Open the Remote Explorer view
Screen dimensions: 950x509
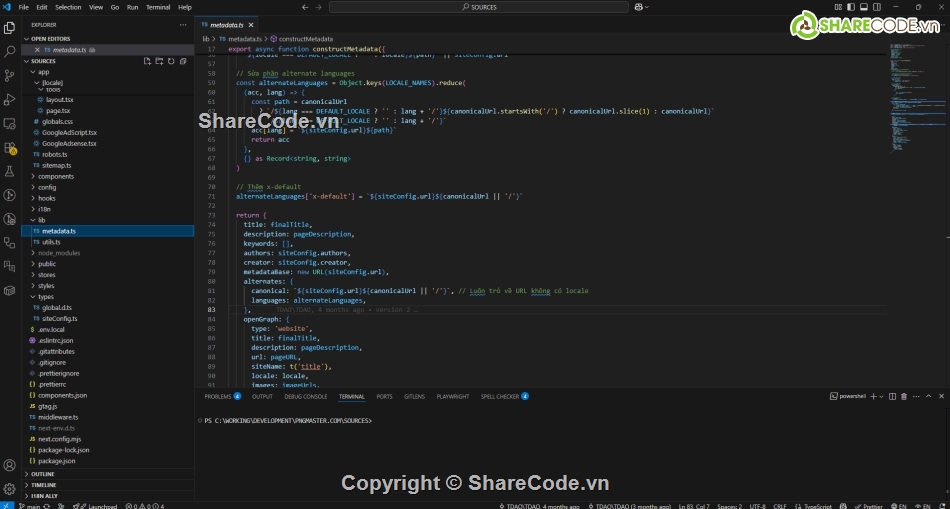coord(9,124)
